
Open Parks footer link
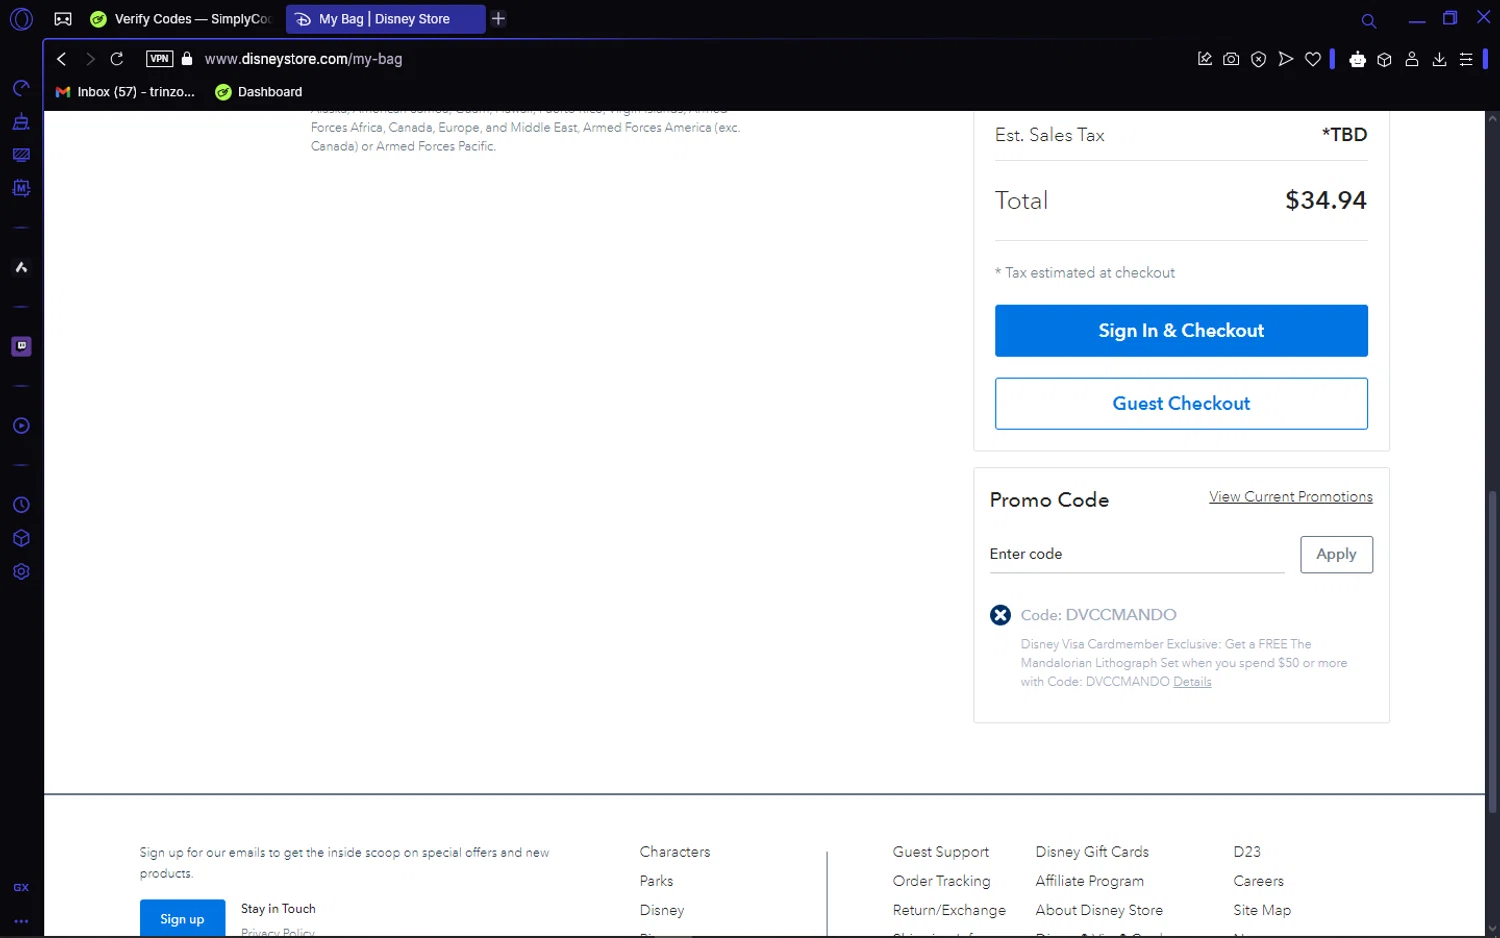point(656,881)
